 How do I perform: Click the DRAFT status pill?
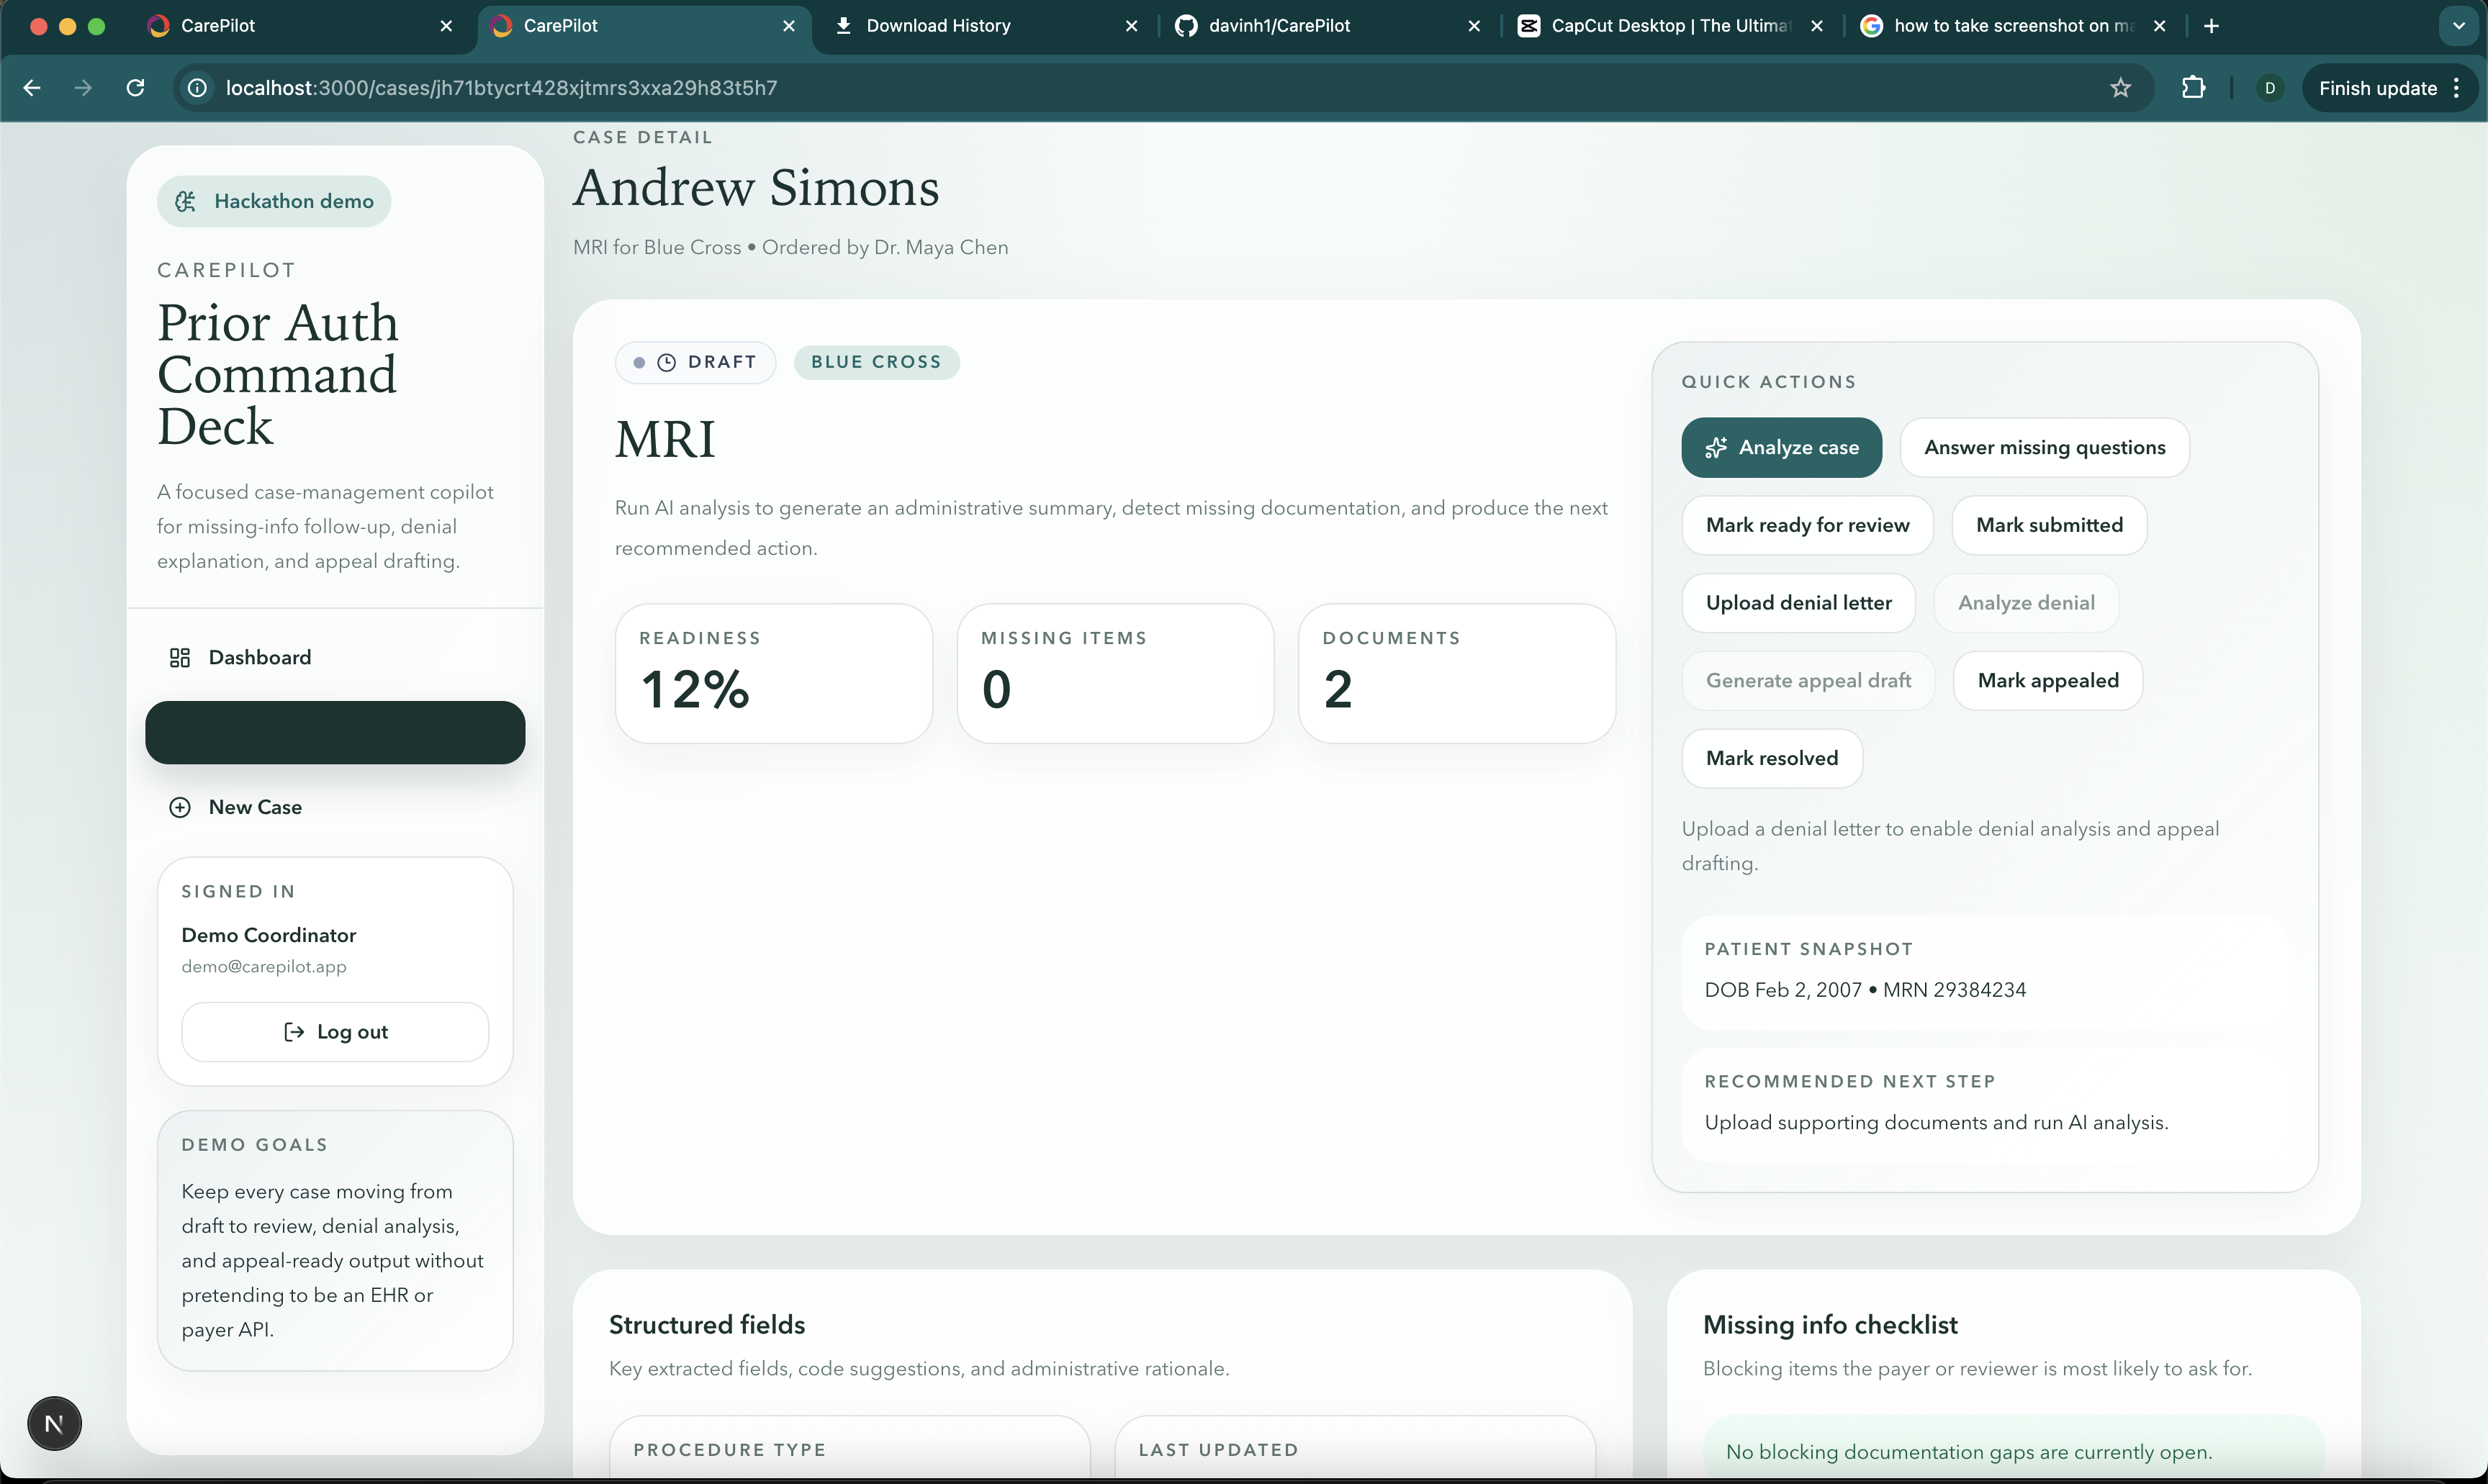(696, 362)
